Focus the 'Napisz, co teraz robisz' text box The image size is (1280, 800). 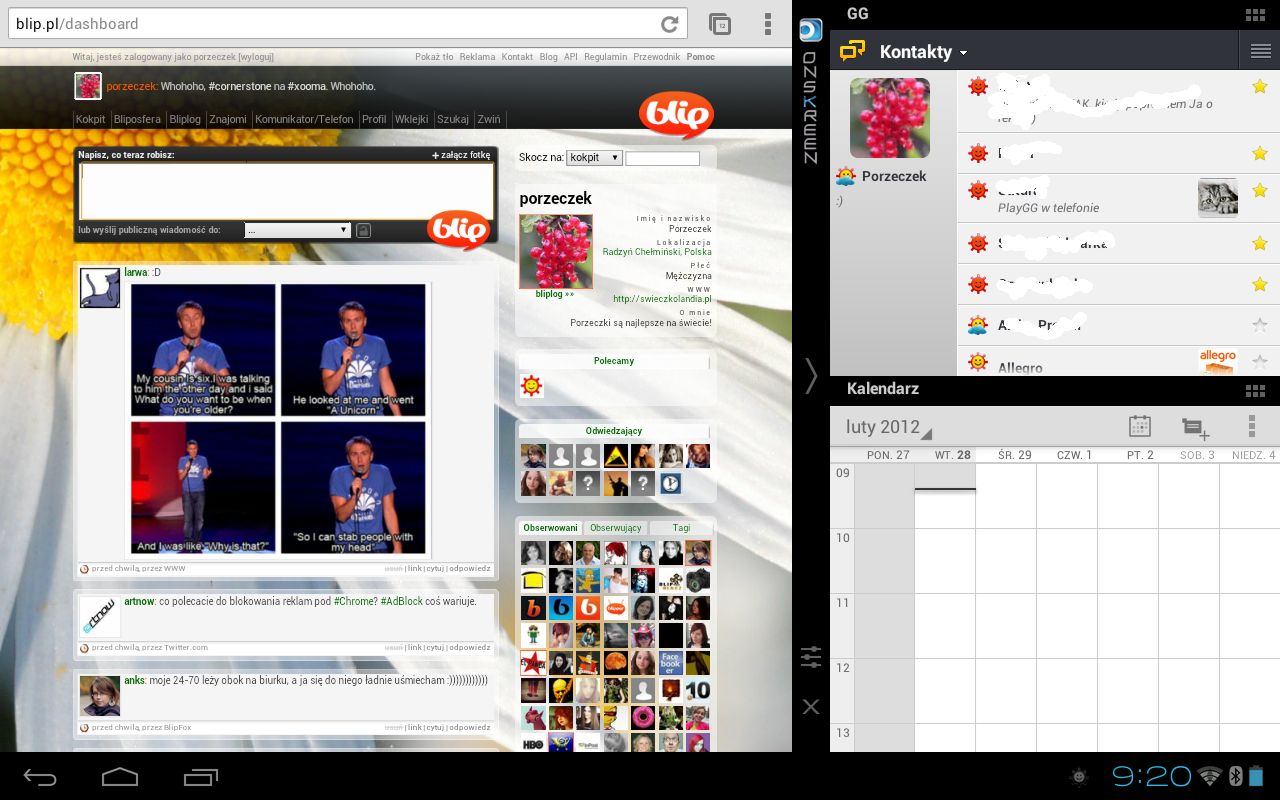[286, 190]
